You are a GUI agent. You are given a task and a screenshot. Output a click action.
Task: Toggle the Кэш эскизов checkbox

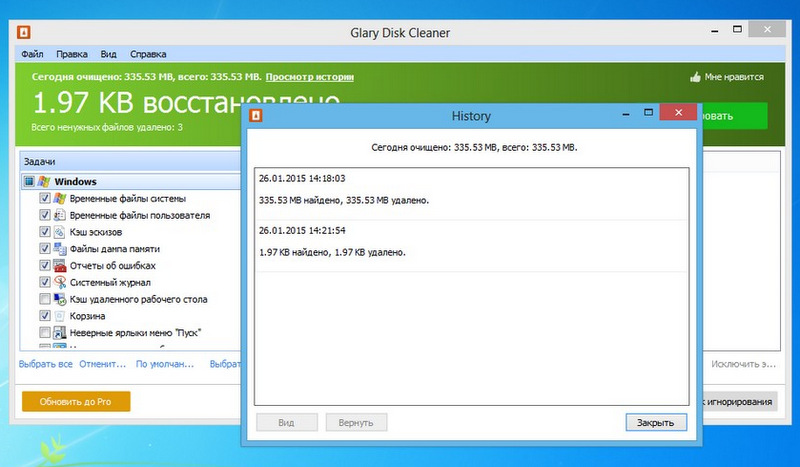[x=45, y=232]
